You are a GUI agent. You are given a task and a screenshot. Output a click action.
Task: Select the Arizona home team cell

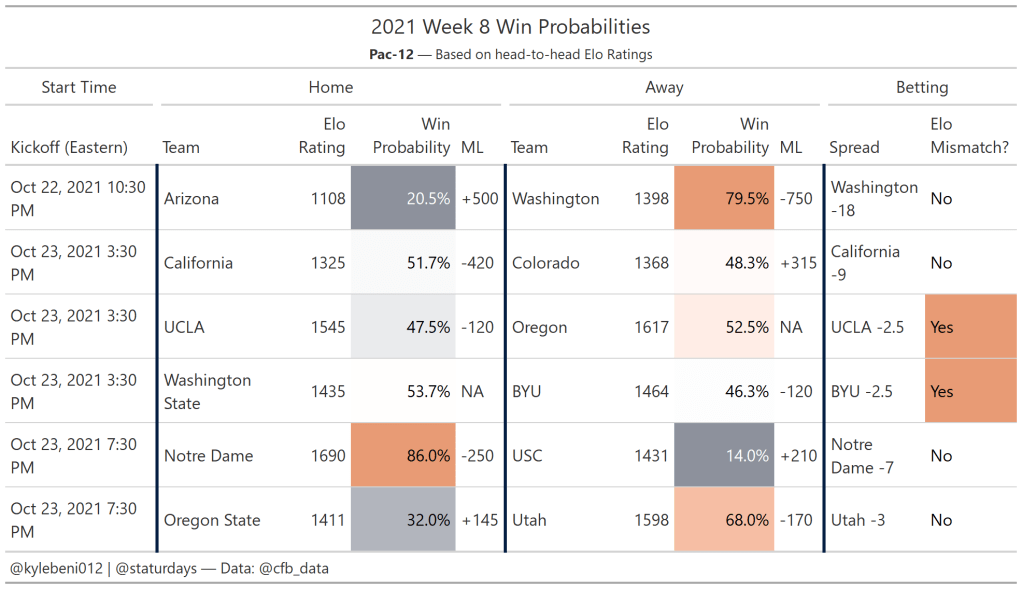tap(192, 199)
